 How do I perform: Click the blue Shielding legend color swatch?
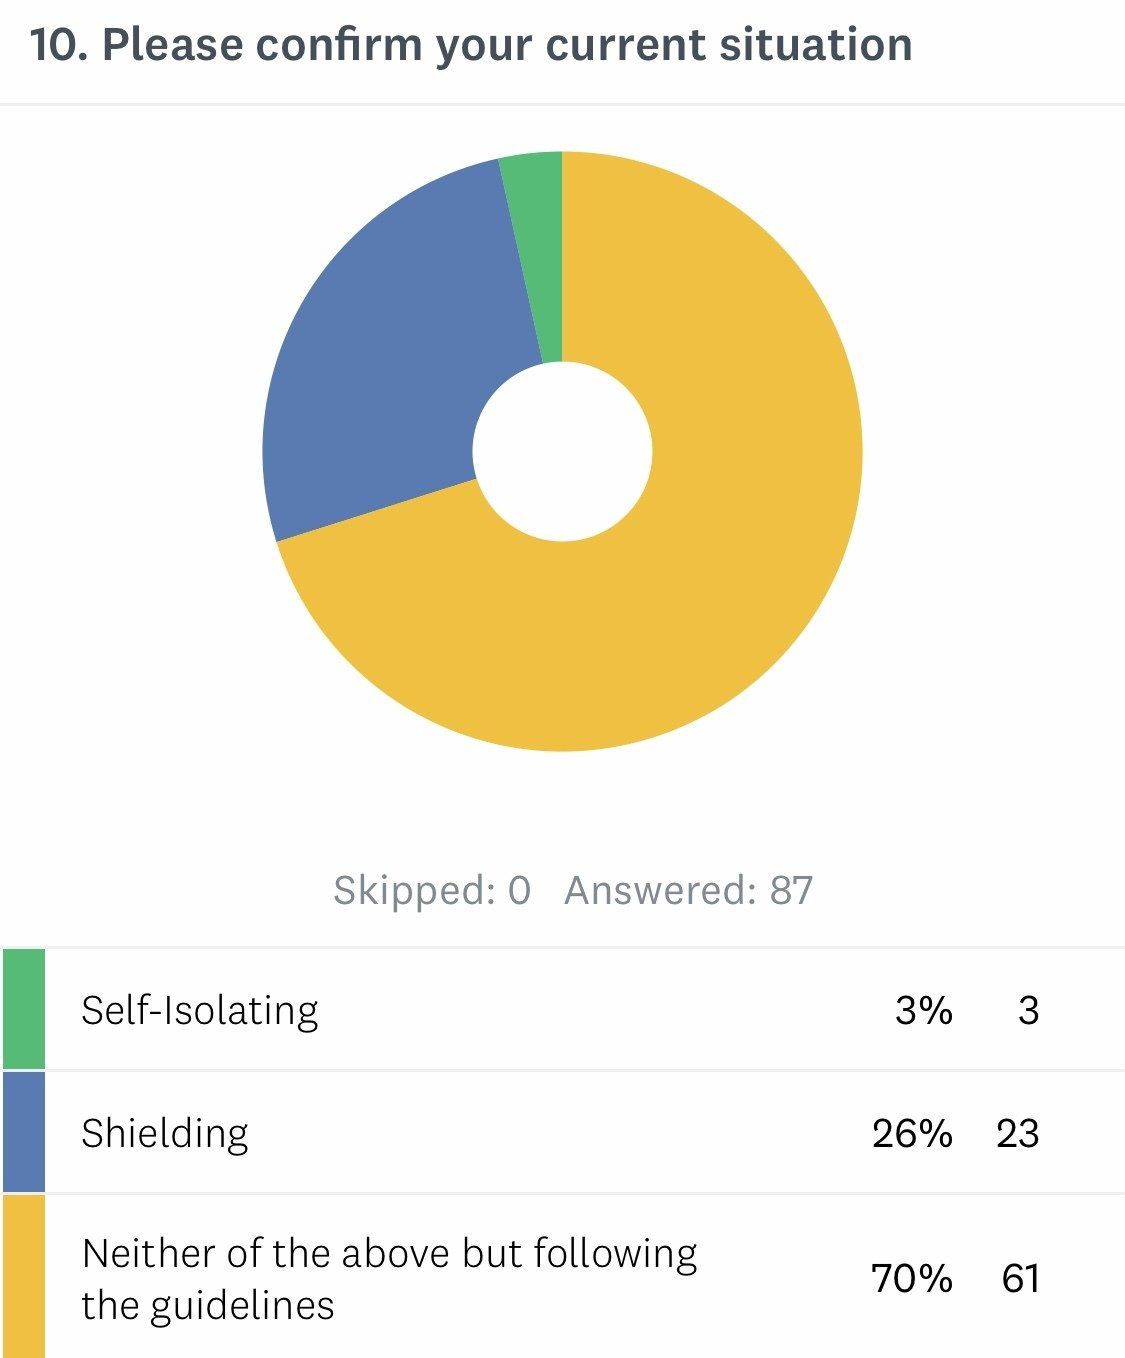tap(24, 1132)
